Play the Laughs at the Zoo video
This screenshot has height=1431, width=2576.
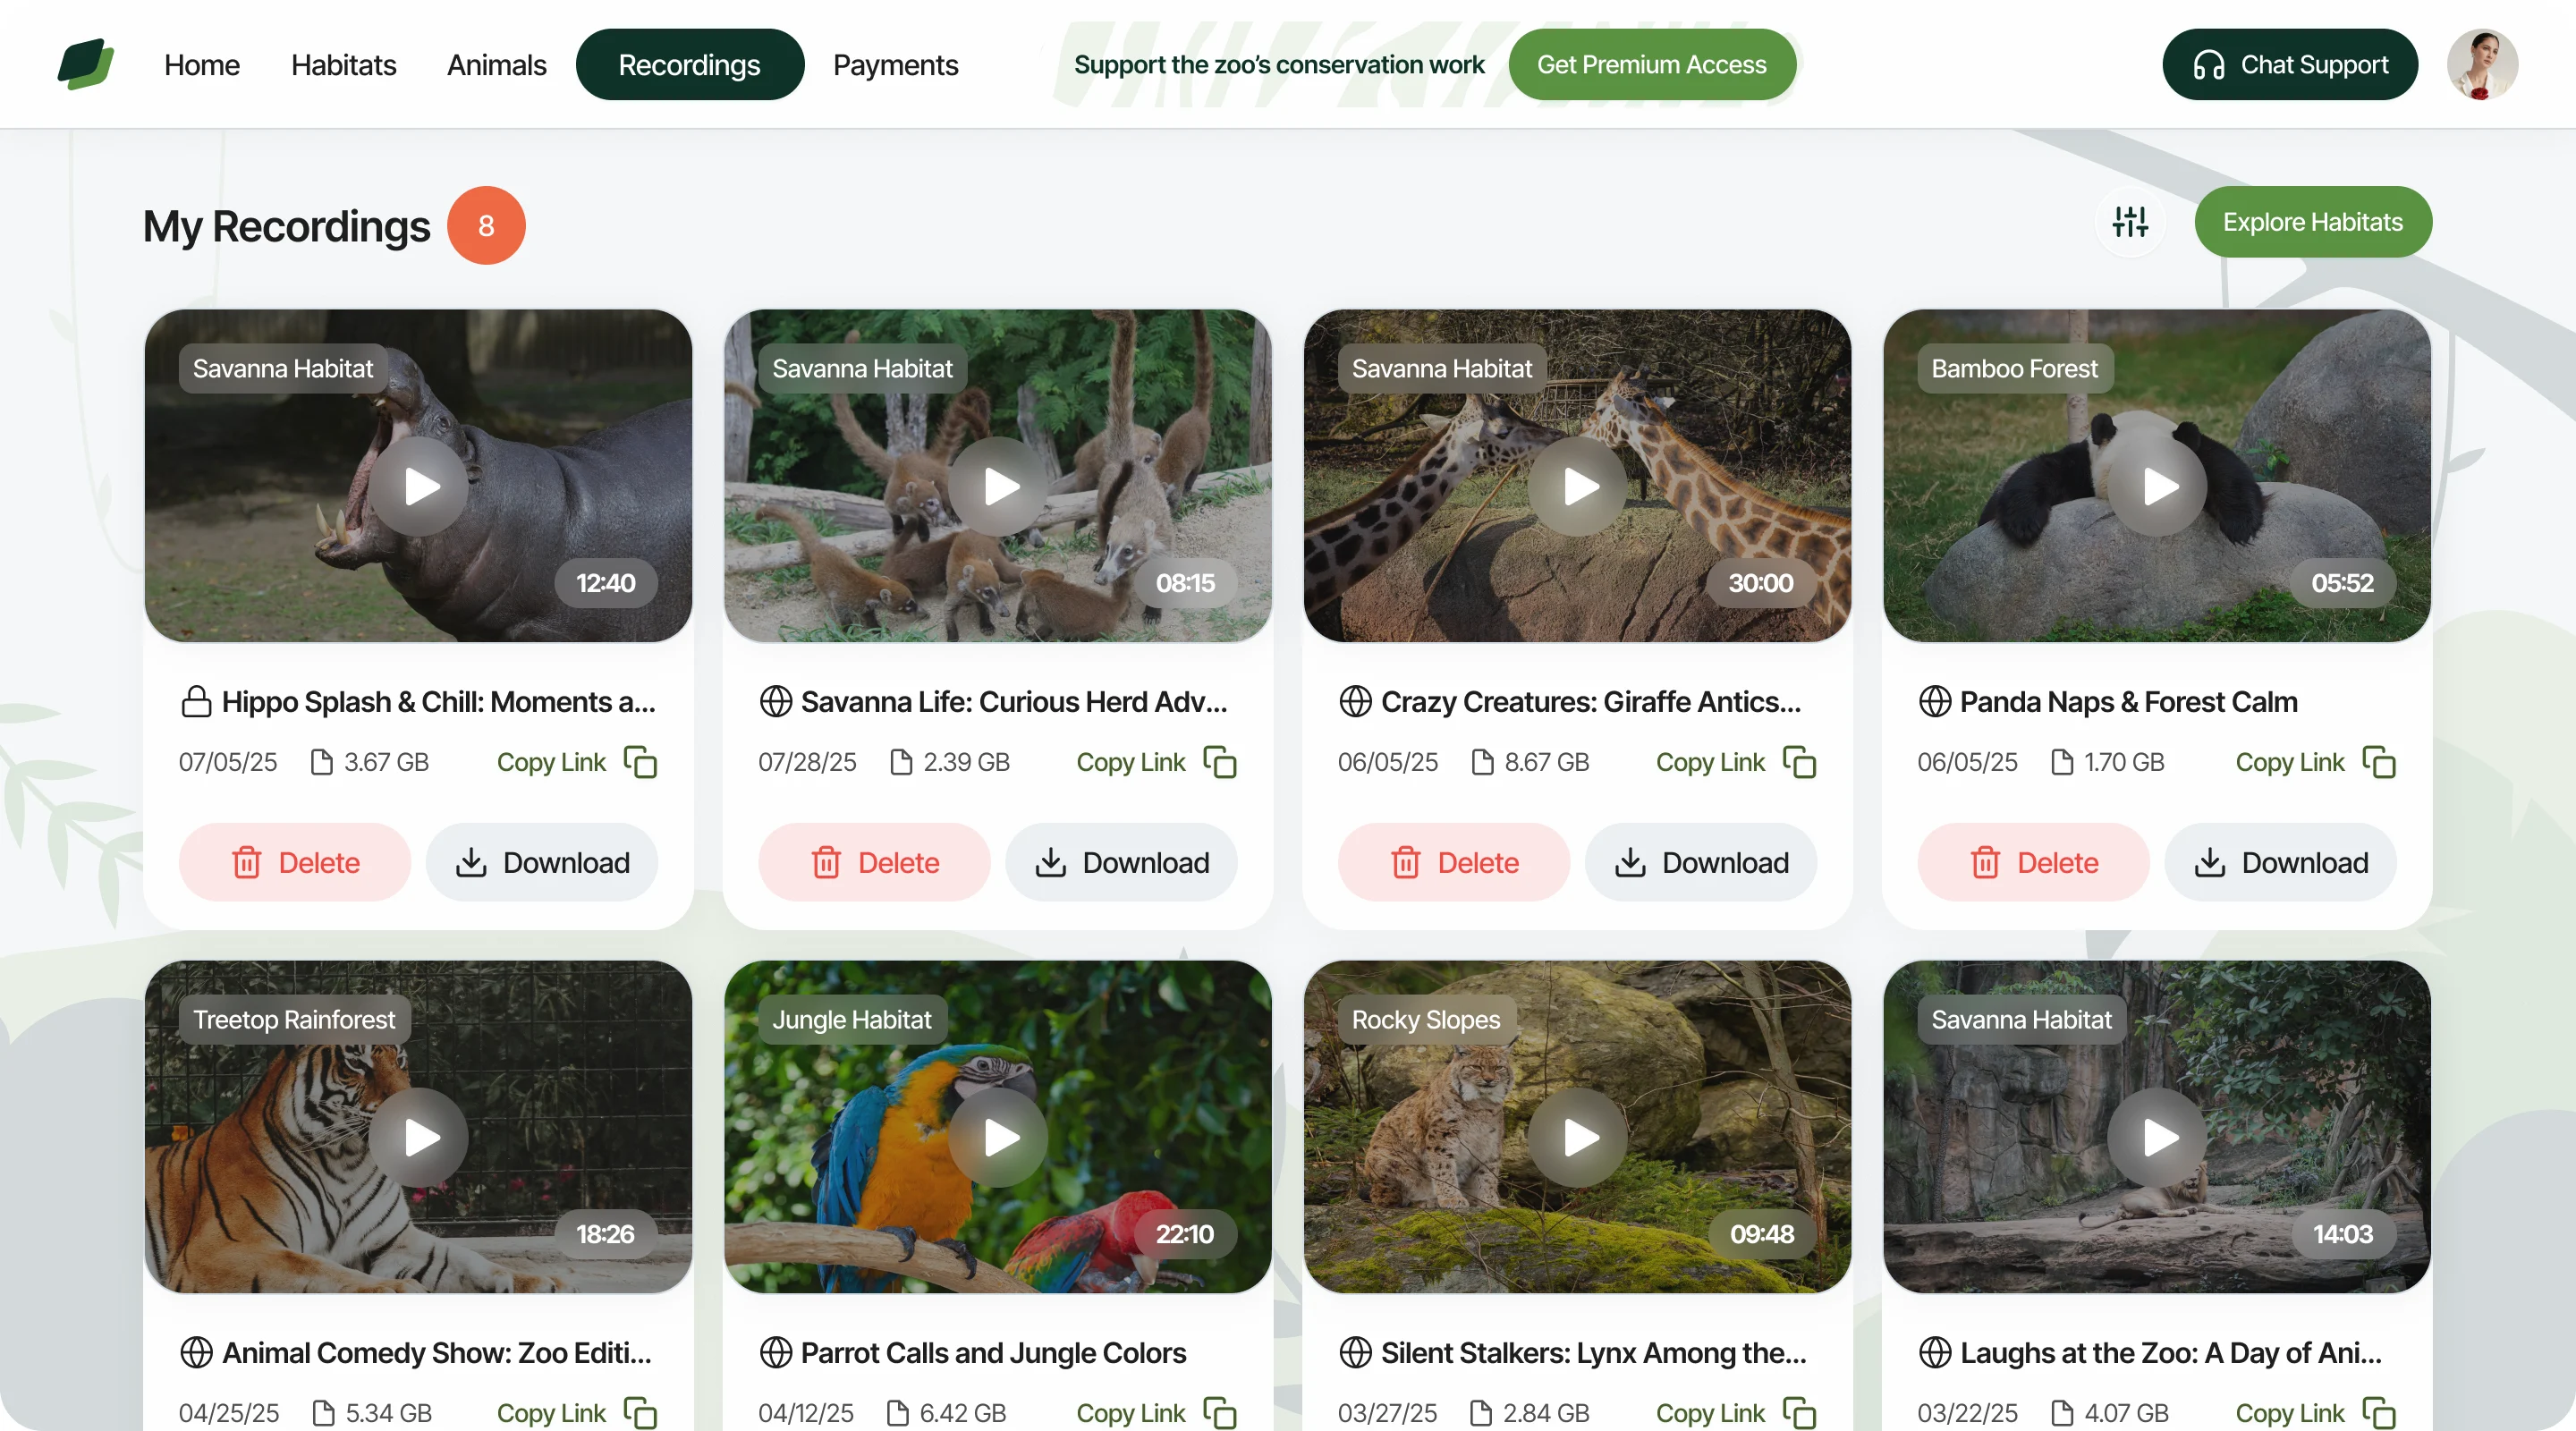tap(2158, 1137)
